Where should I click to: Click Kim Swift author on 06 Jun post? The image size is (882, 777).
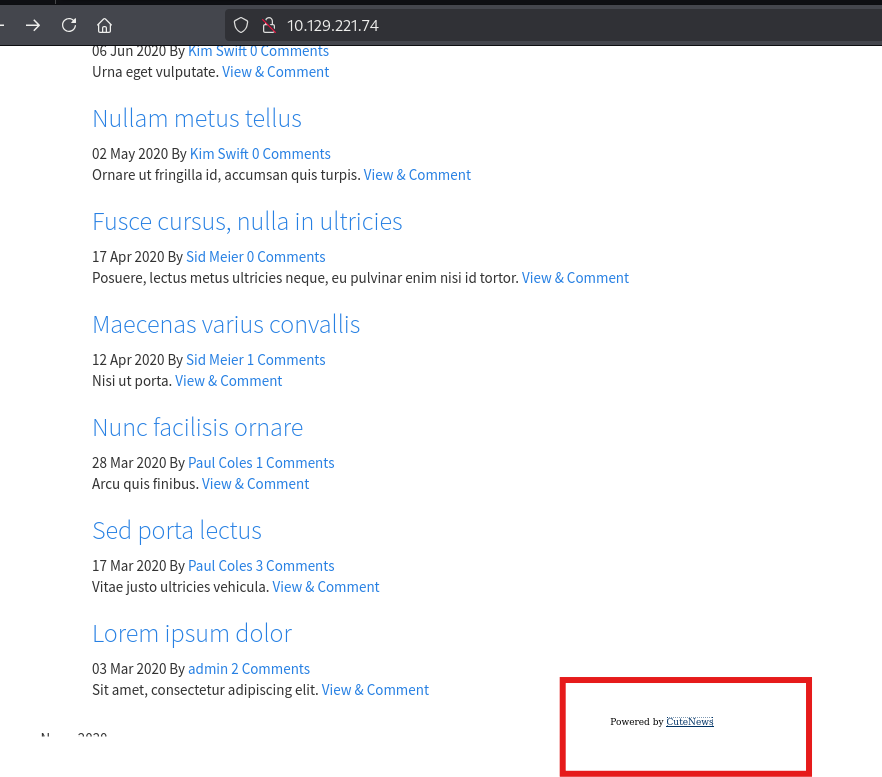tap(217, 51)
